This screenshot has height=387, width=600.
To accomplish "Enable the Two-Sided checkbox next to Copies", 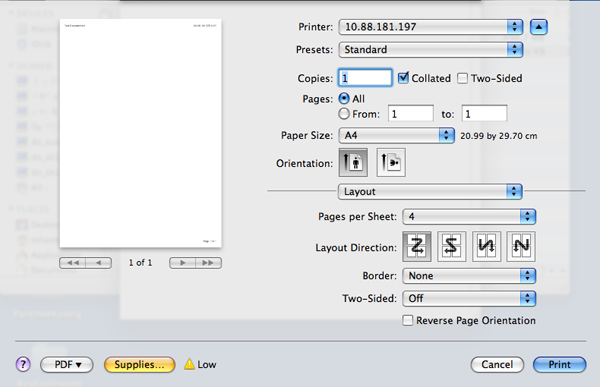I will pyautogui.click(x=462, y=78).
